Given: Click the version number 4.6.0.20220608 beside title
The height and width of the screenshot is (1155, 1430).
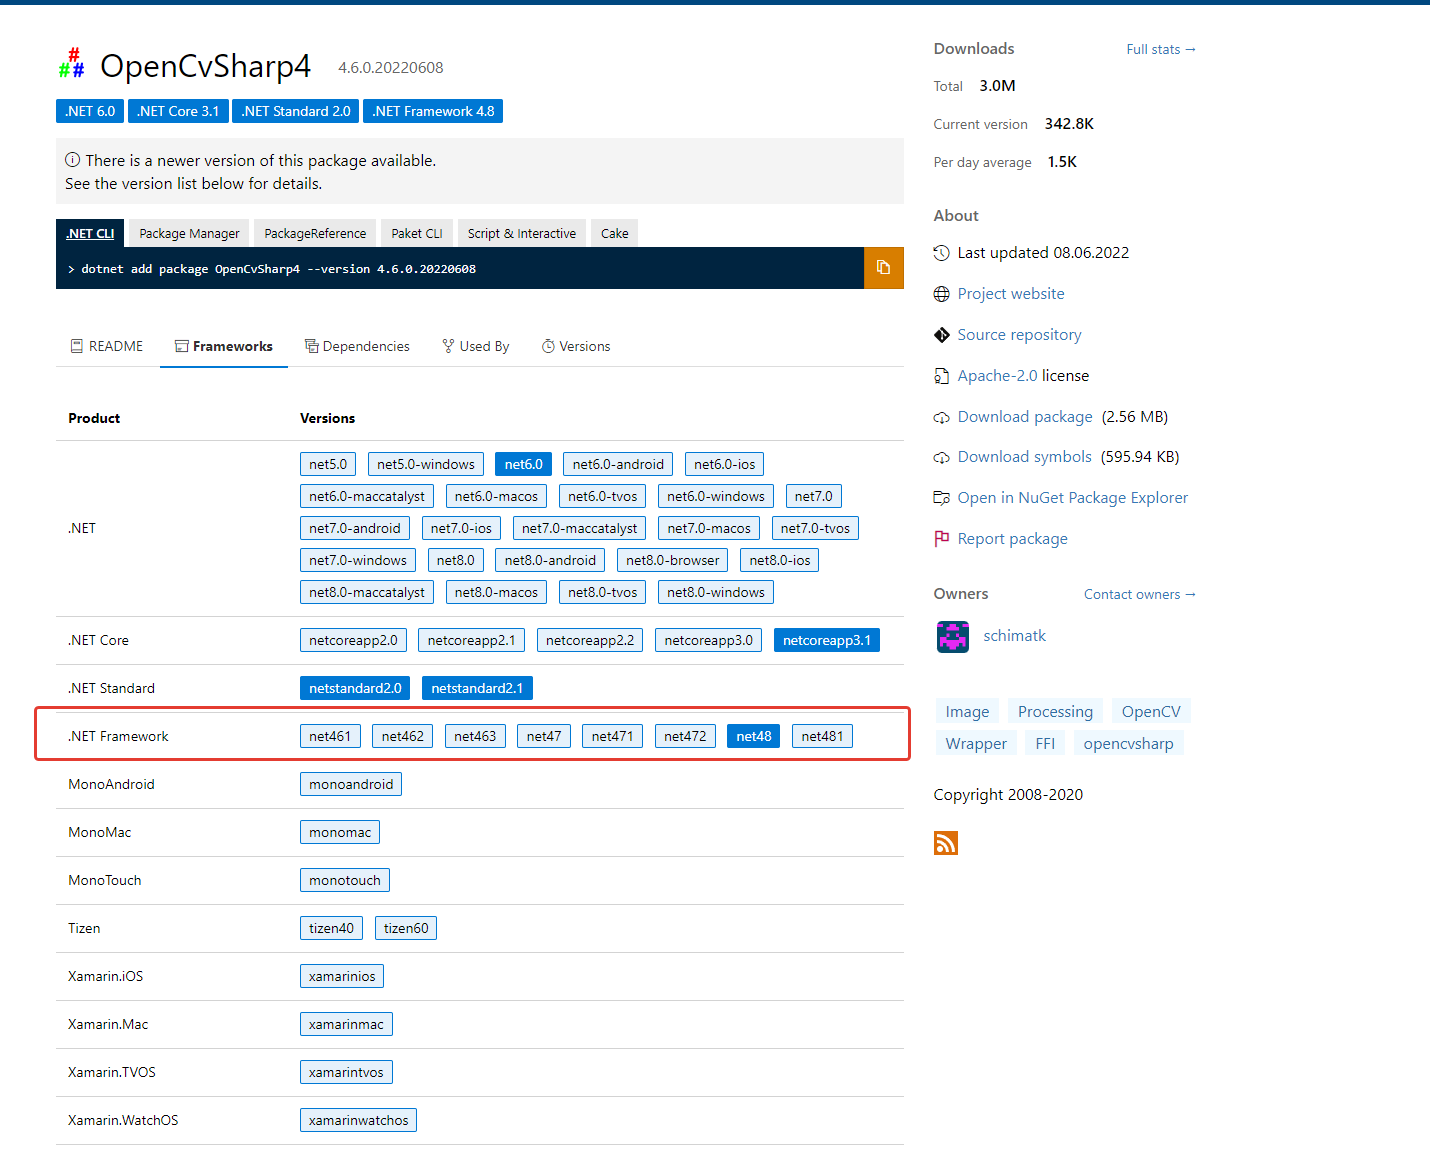Looking at the screenshot, I should [x=391, y=68].
